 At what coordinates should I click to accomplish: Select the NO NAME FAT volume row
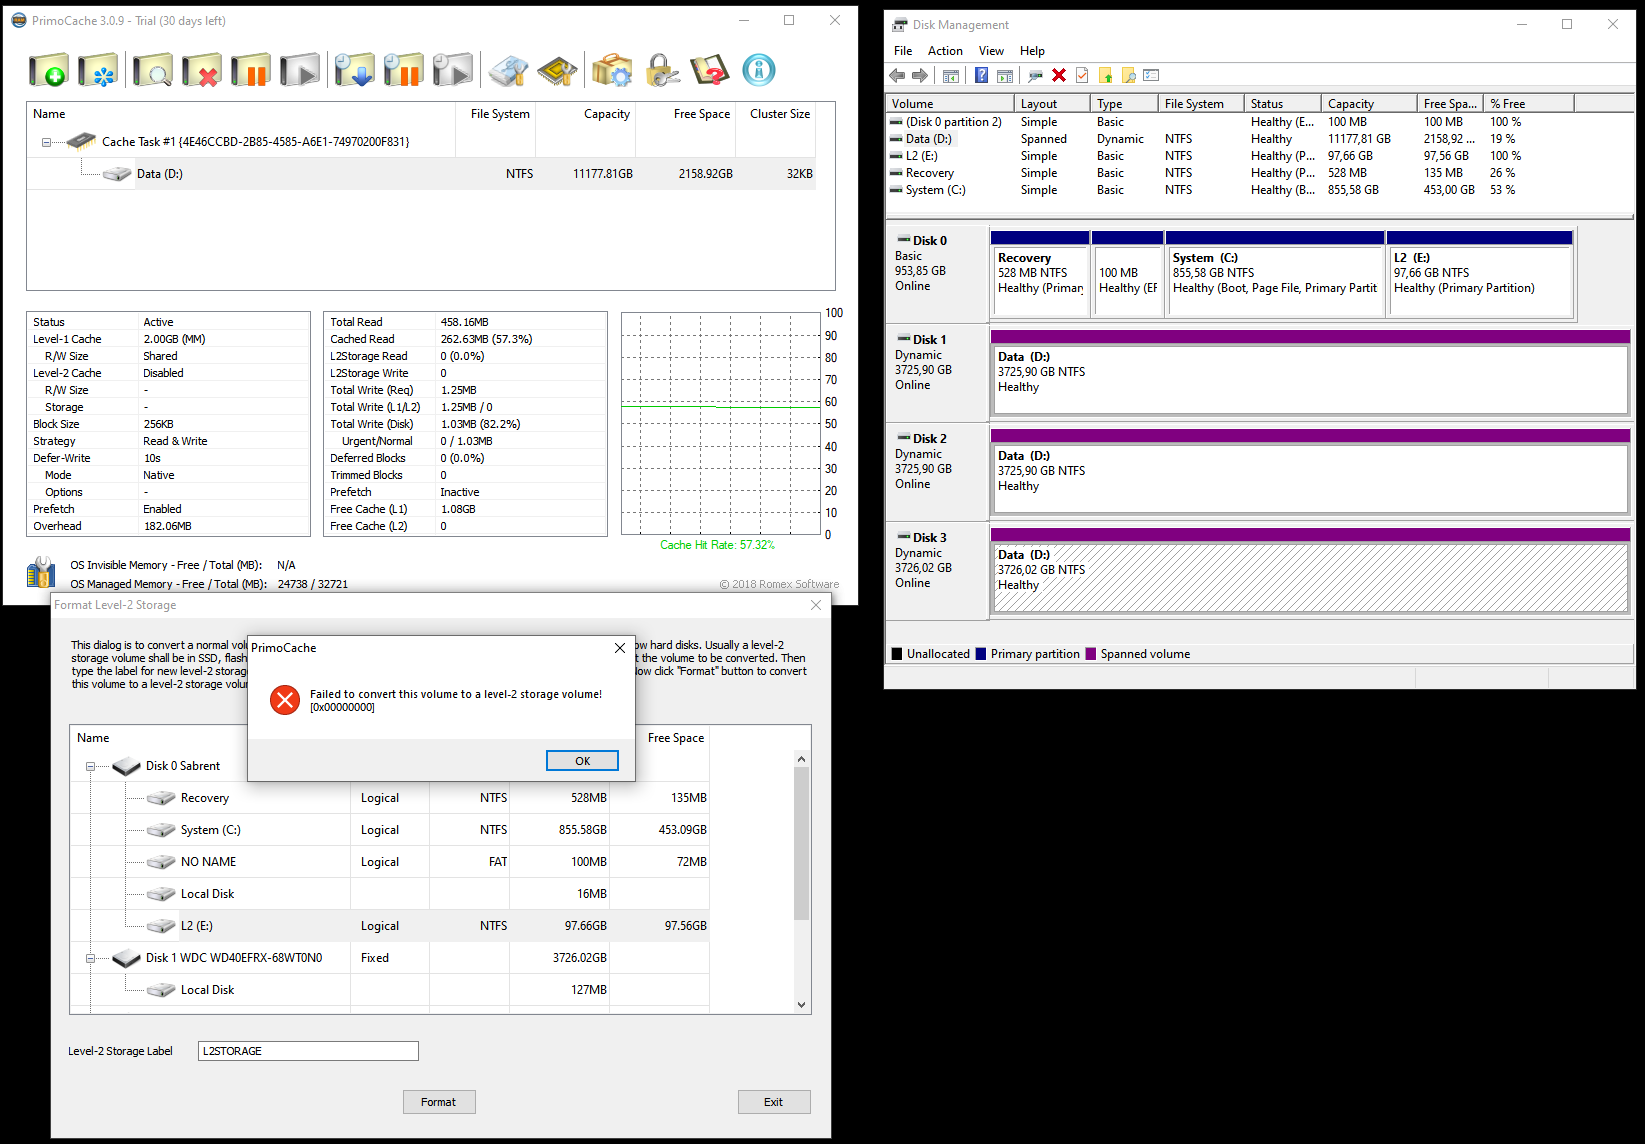(390, 862)
